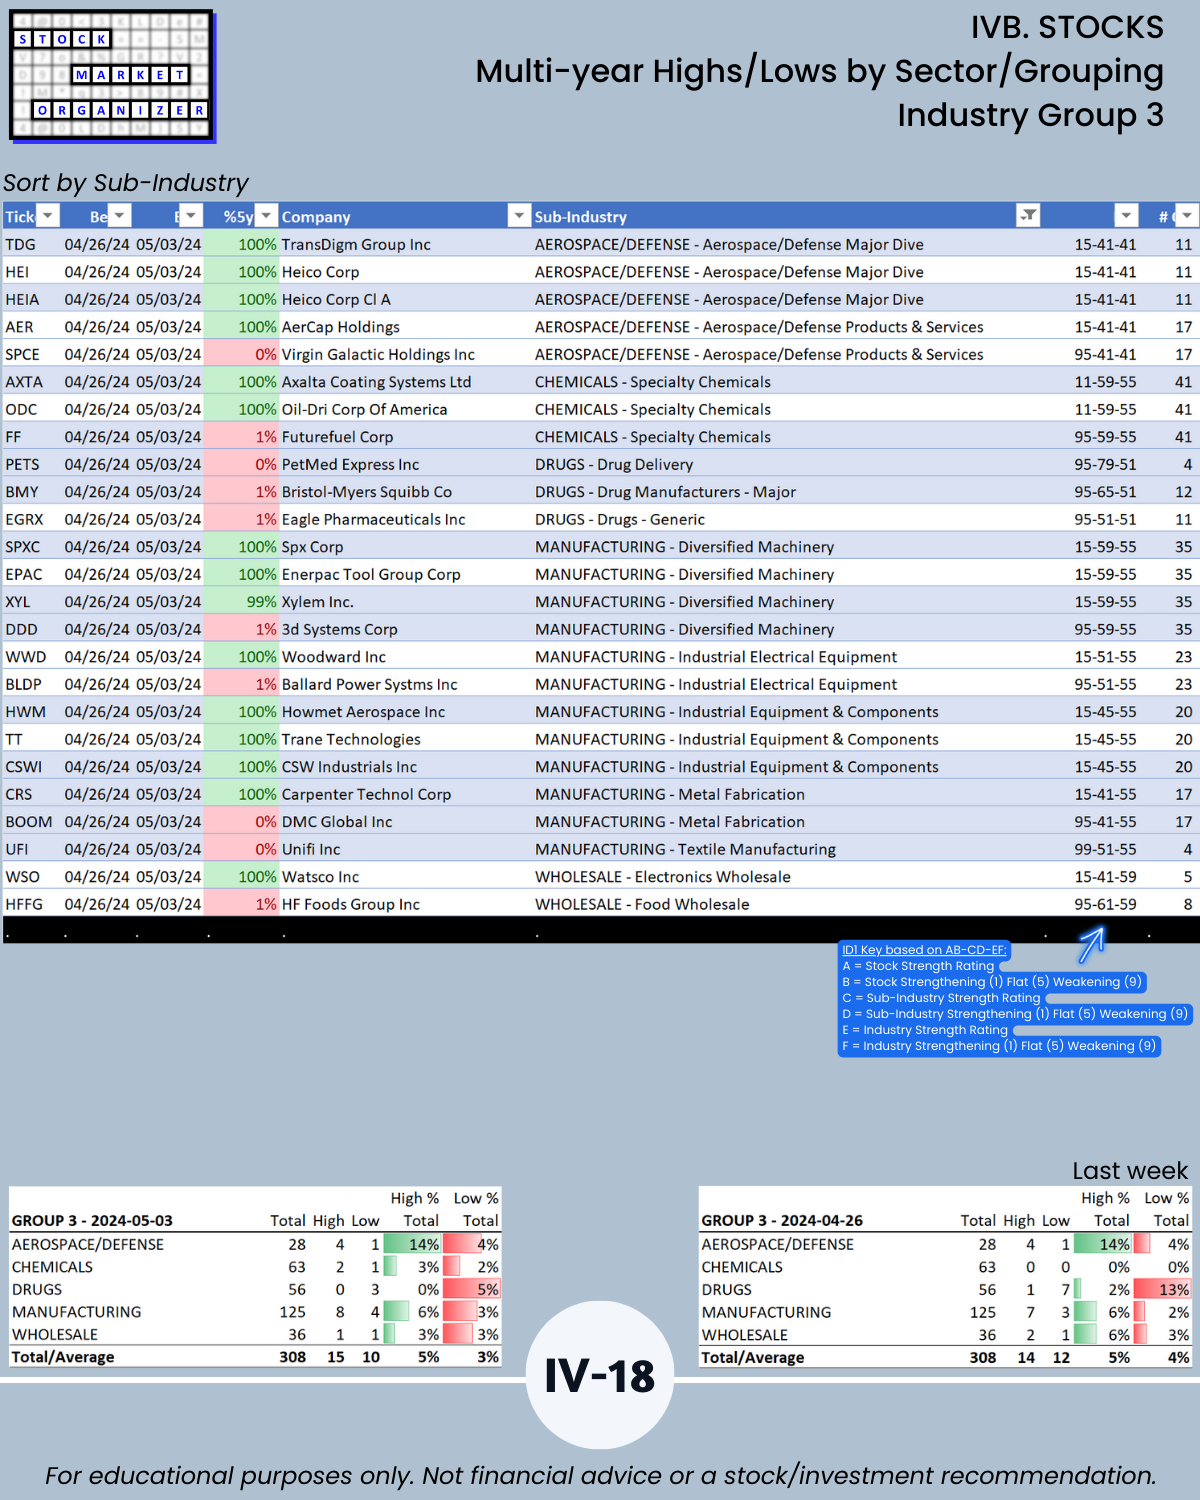Click CHEMICALS row label in last week table
This screenshot has width=1200, height=1500.
click(x=742, y=1267)
